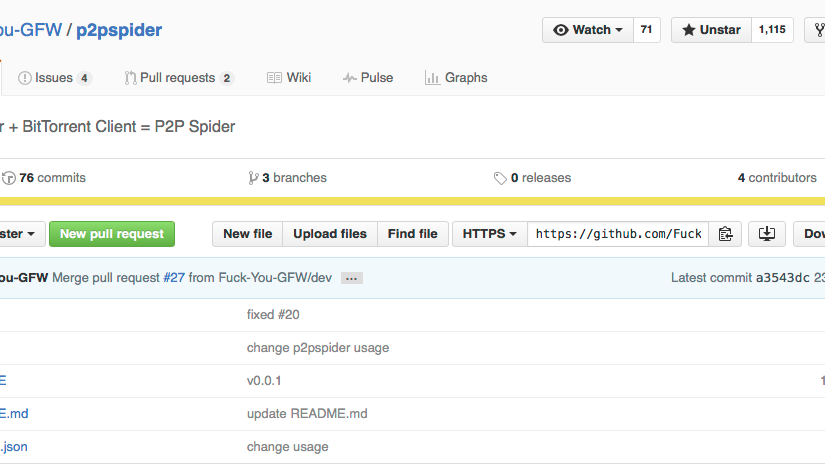Click the New pull request button
The width and height of the screenshot is (825, 472).
coord(112,234)
